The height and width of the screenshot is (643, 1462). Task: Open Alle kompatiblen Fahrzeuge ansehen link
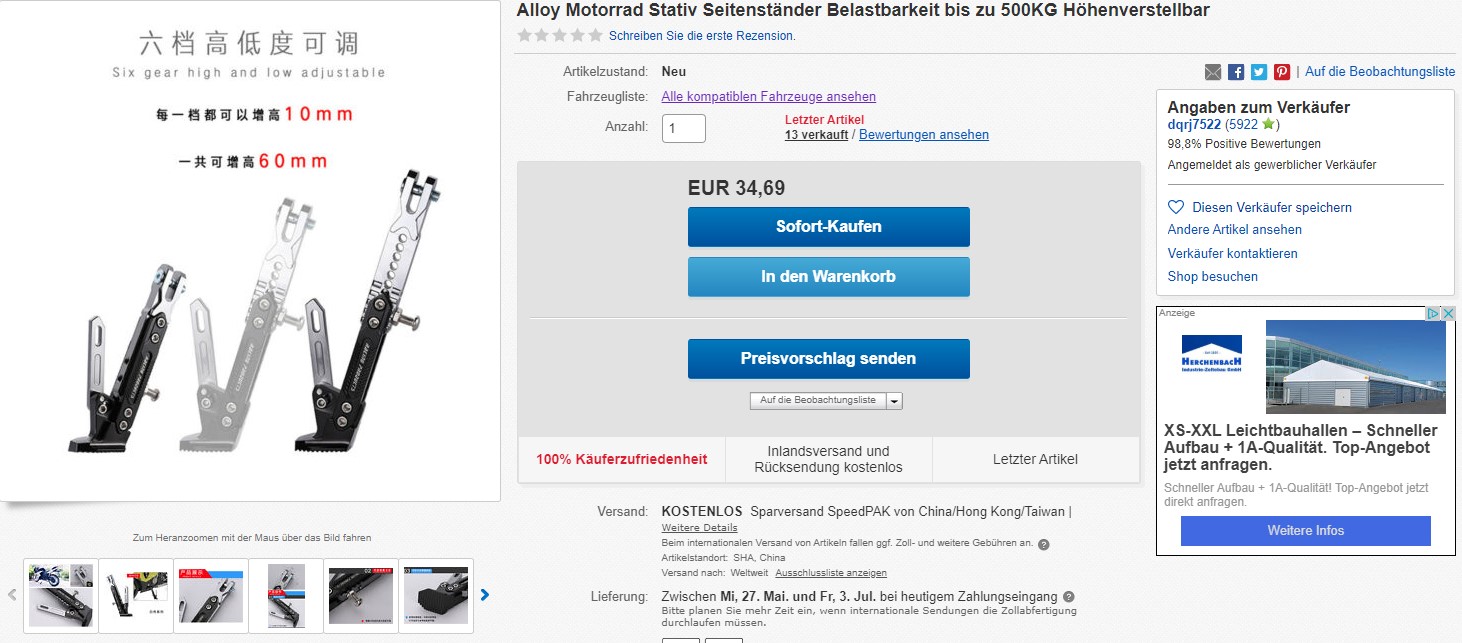[768, 97]
